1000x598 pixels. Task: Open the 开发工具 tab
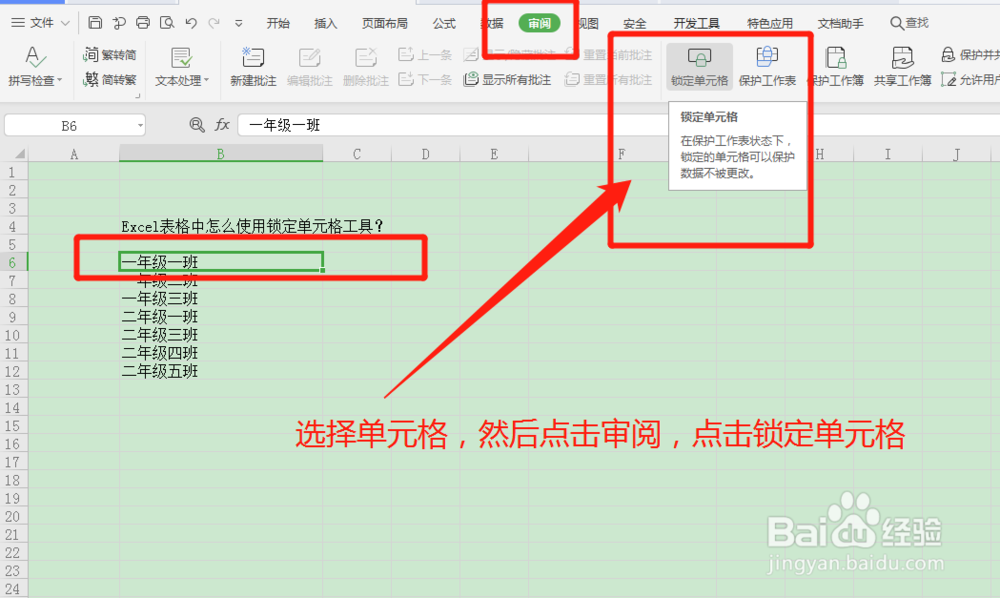coord(696,24)
